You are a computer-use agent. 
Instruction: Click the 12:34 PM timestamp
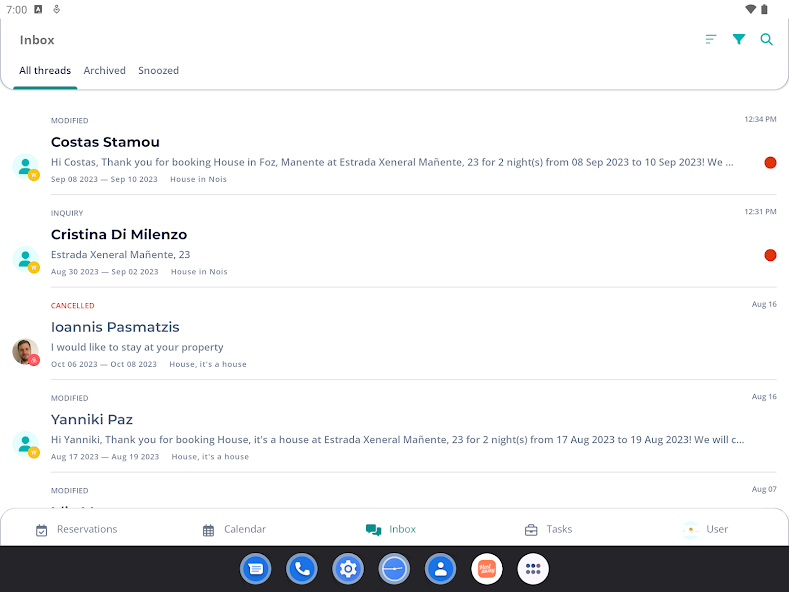pyautogui.click(x=760, y=119)
